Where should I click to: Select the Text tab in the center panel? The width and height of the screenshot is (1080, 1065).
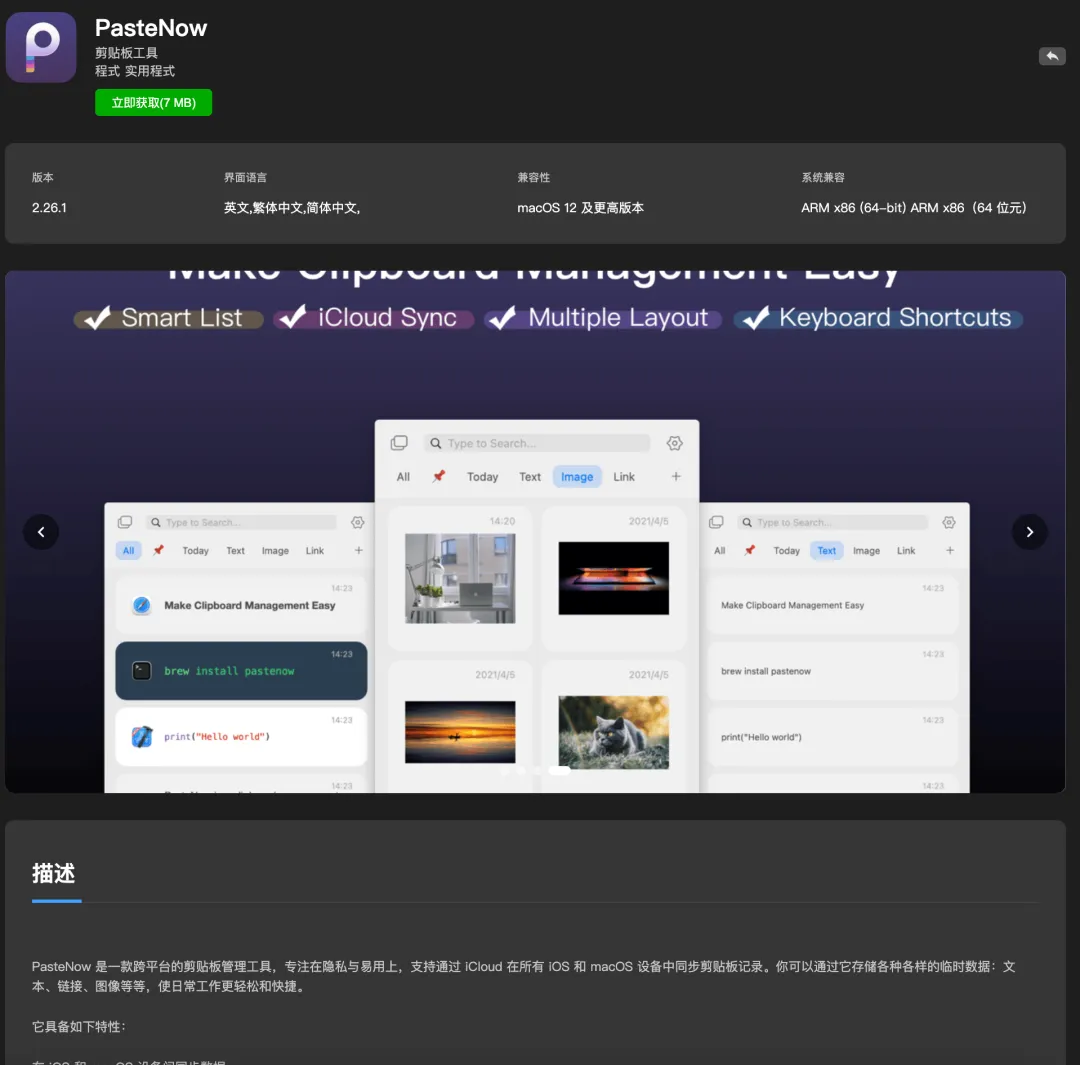(x=530, y=477)
